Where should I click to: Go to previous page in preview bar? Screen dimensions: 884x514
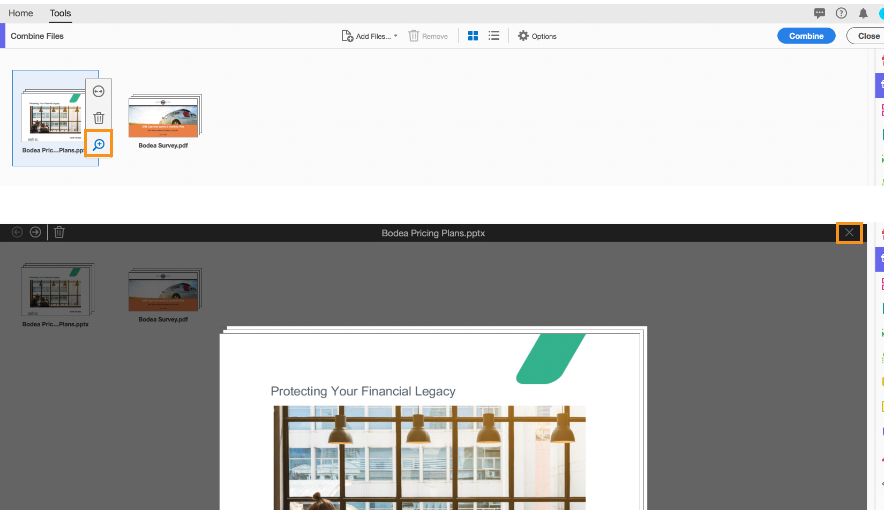[x=17, y=232]
